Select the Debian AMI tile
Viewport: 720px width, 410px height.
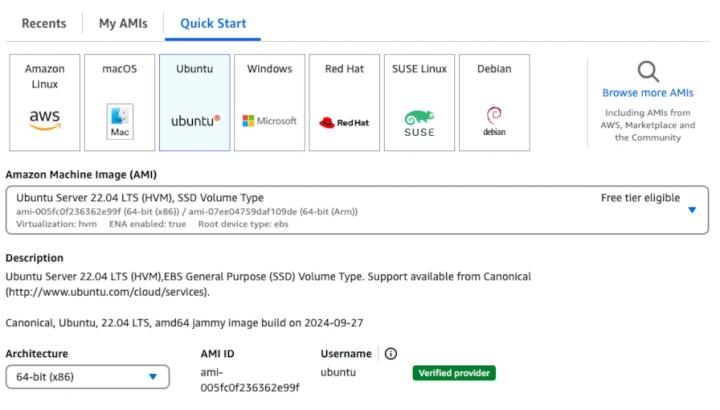495,102
